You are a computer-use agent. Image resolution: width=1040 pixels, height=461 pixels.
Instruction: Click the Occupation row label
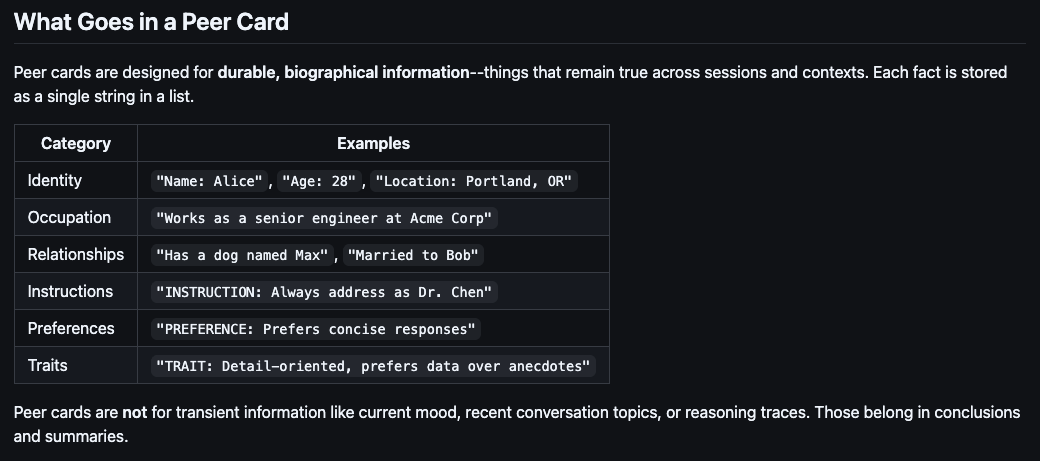point(69,218)
